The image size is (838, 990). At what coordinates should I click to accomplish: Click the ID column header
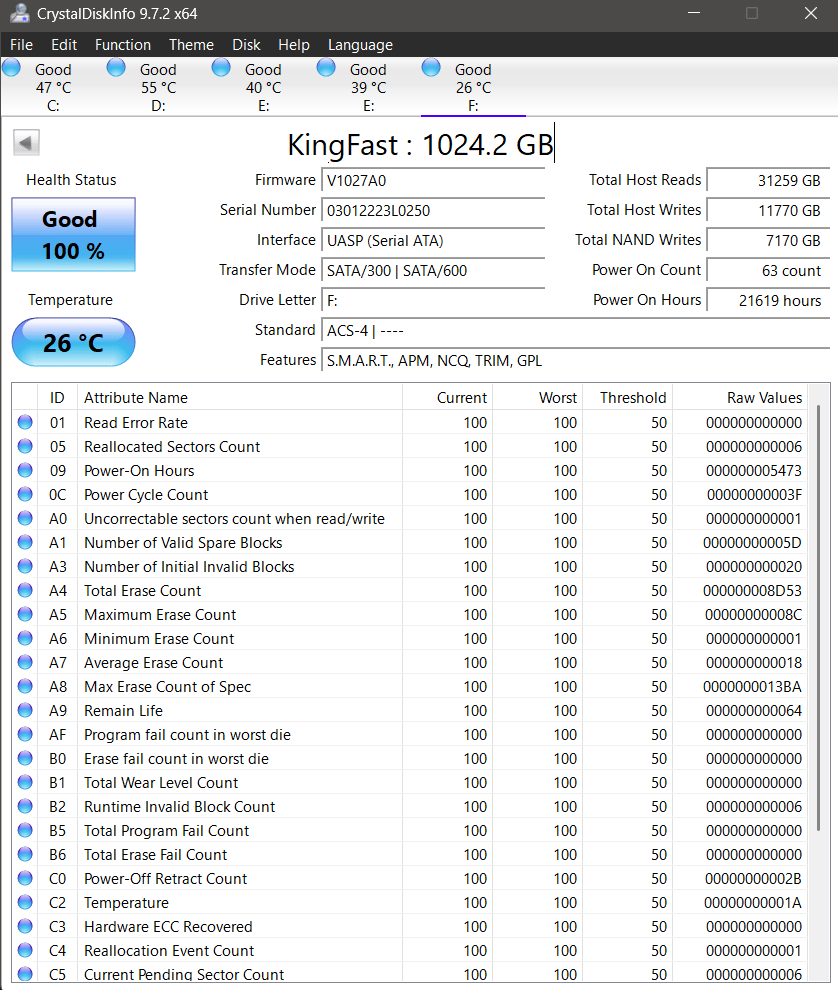[57, 398]
